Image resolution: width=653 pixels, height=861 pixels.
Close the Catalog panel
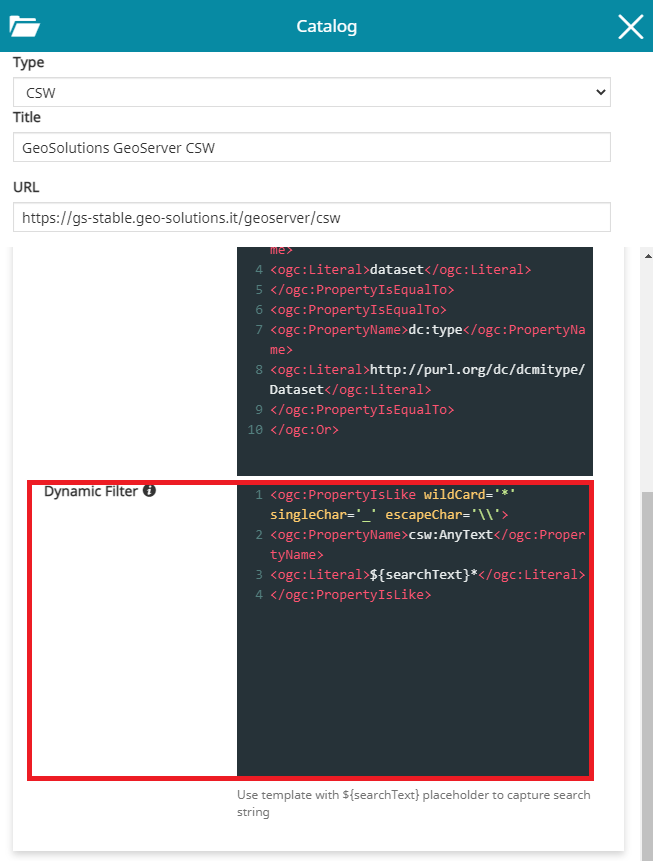(x=630, y=27)
